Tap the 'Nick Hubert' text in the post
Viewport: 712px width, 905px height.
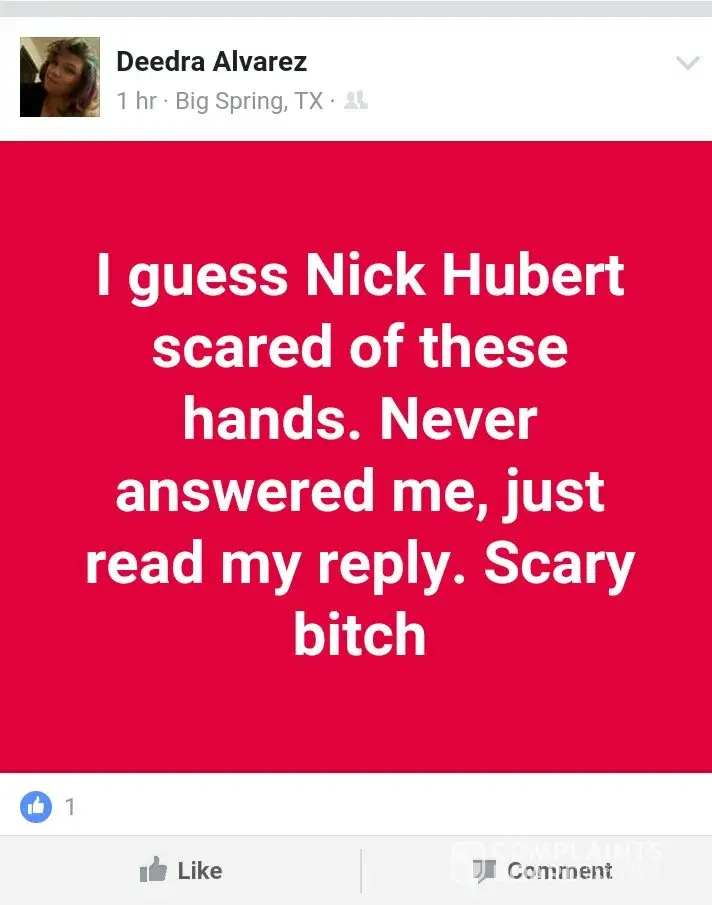(464, 275)
